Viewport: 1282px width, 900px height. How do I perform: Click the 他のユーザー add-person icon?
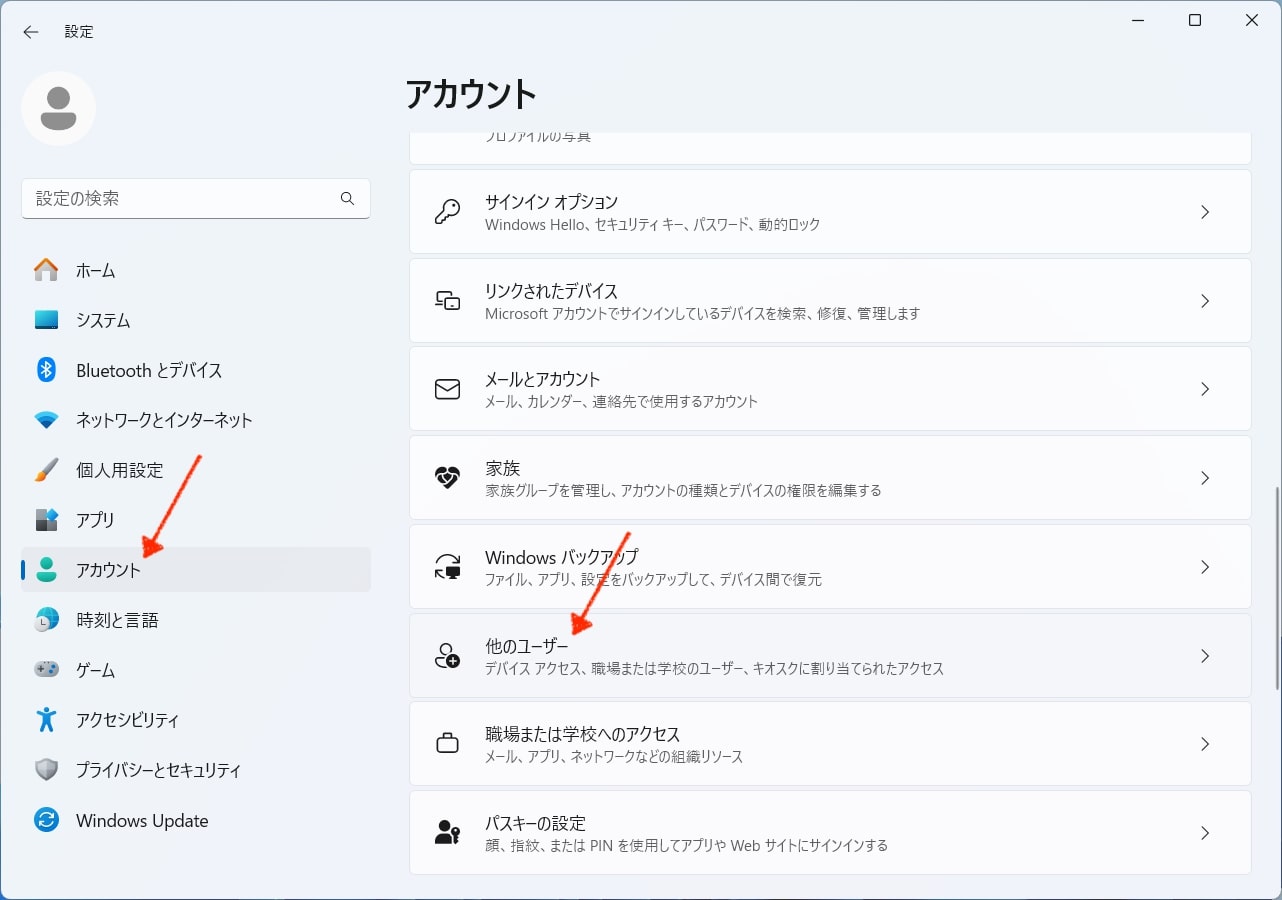pyautogui.click(x=447, y=656)
